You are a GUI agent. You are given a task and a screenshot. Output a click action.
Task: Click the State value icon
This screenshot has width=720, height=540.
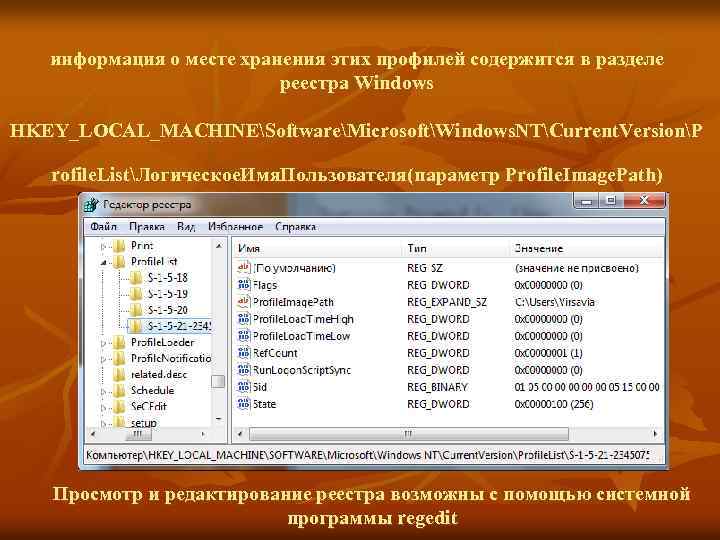[243, 404]
